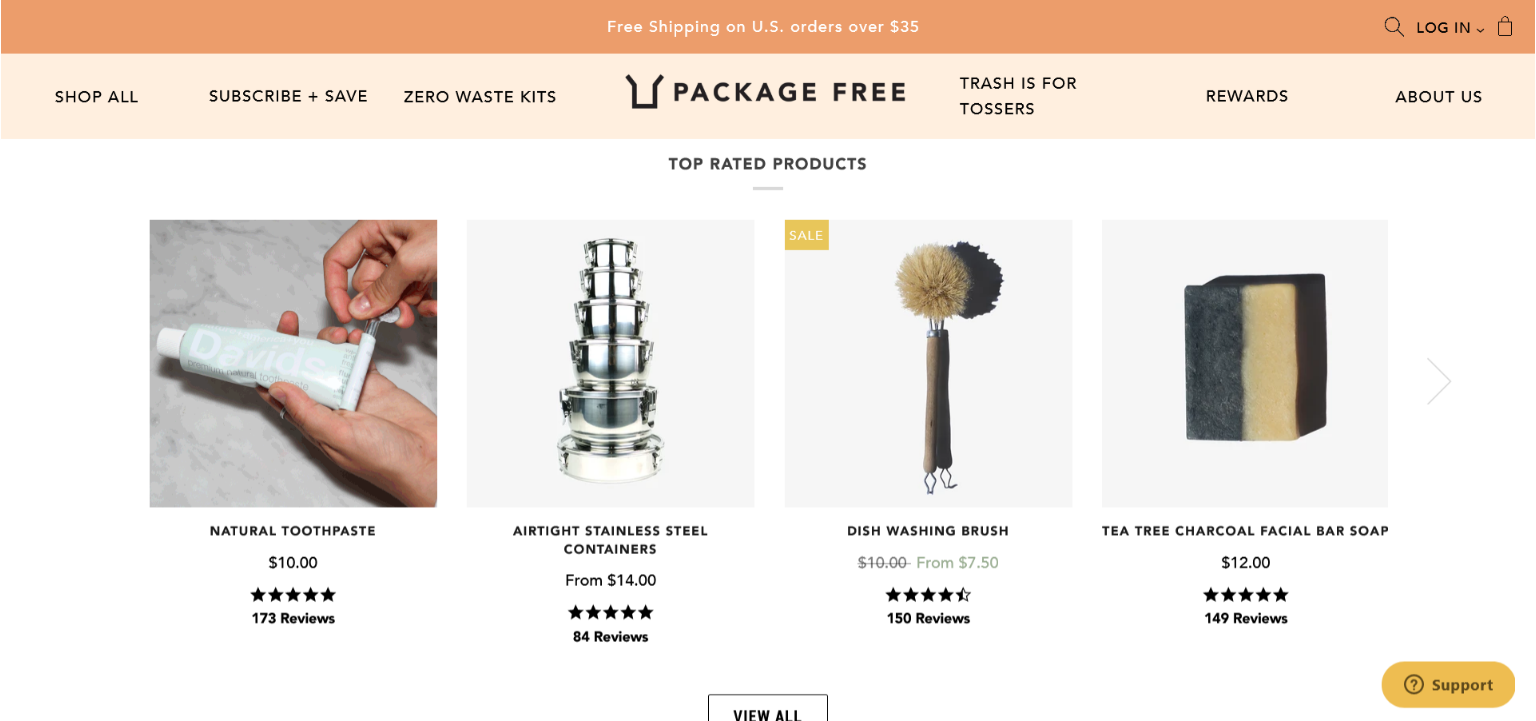Expand the LOG IN dropdown
The image size is (1536, 721).
click(1450, 28)
